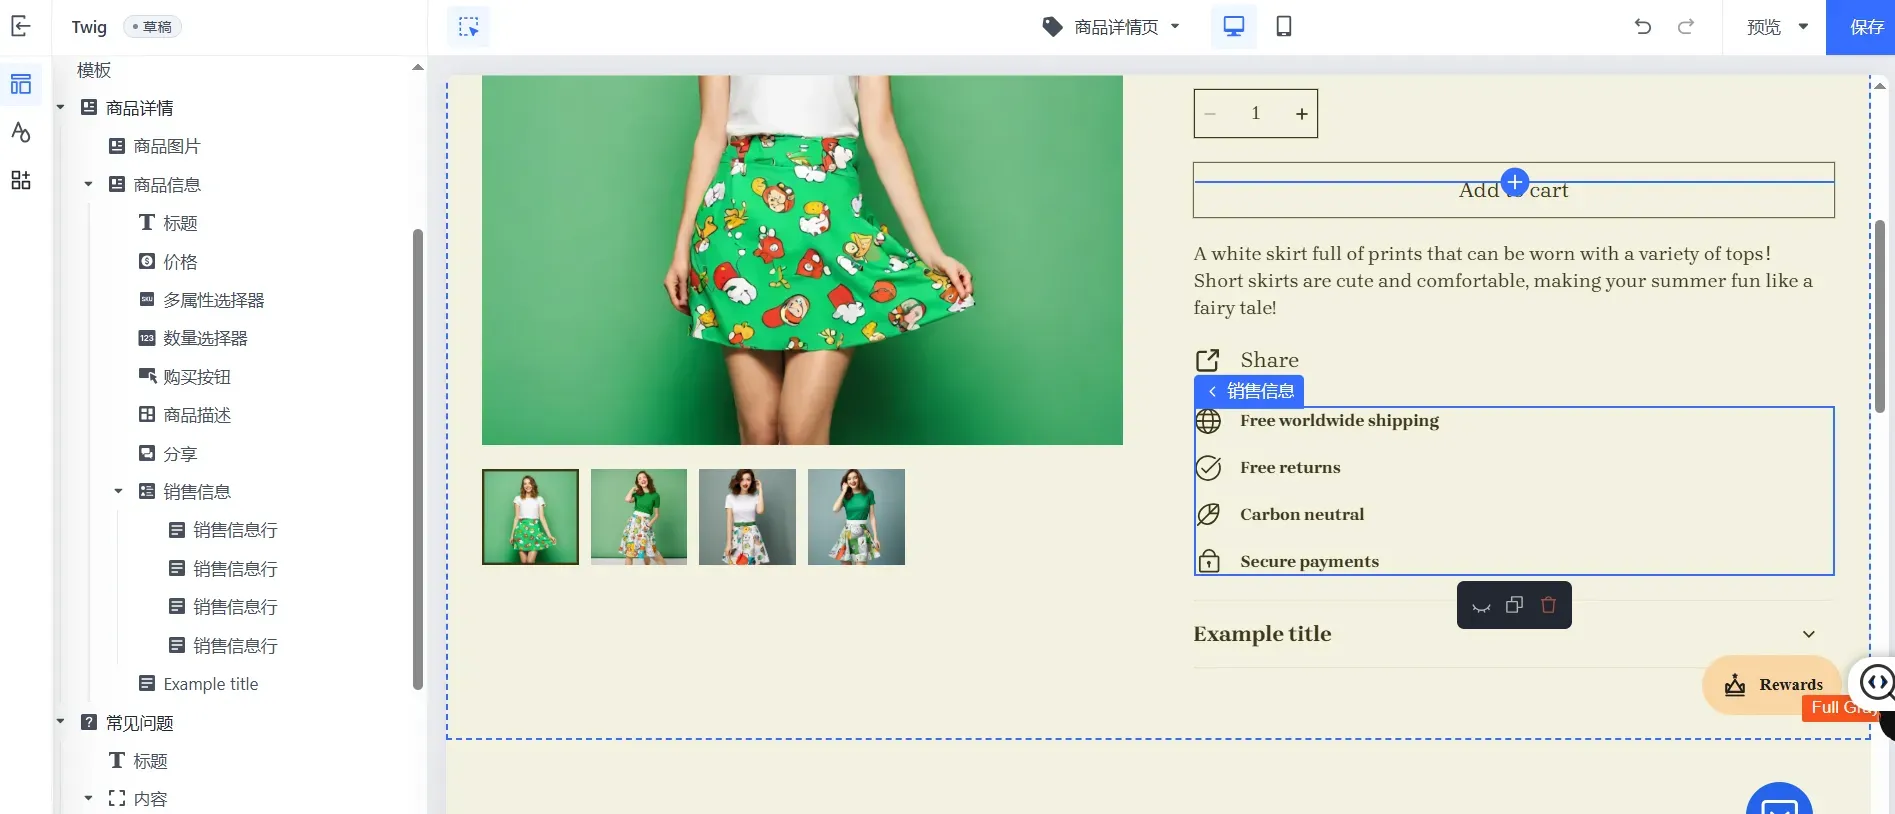Expand the Example title accordion

(x=1807, y=634)
